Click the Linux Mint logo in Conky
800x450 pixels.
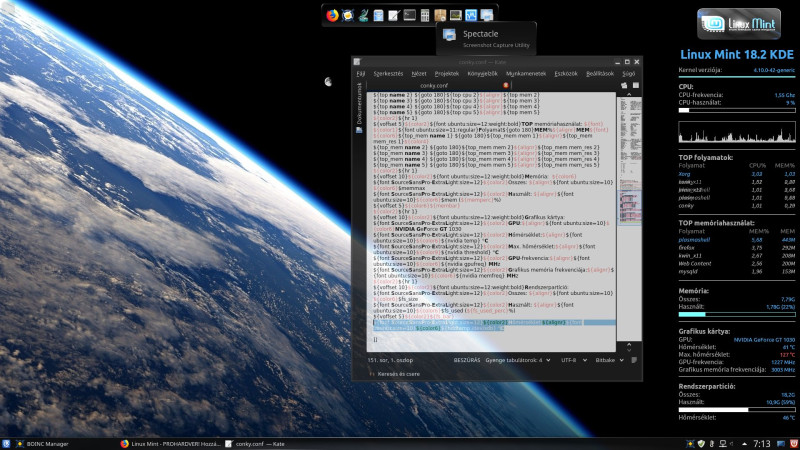click(x=739, y=23)
